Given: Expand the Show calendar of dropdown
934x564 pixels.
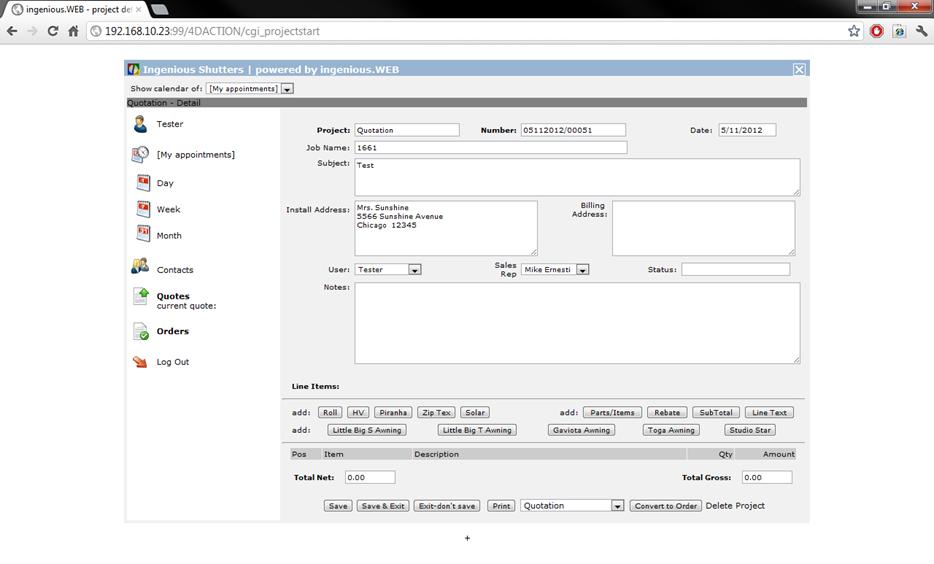Looking at the screenshot, I should click(287, 89).
